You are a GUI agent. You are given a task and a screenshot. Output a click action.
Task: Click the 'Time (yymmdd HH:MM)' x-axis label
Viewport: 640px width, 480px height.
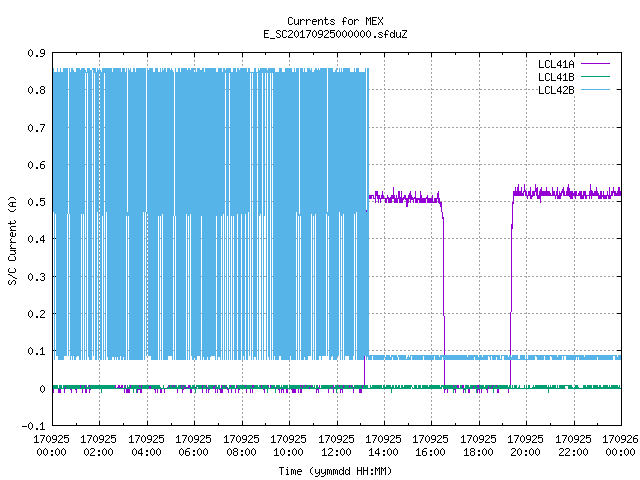335,471
